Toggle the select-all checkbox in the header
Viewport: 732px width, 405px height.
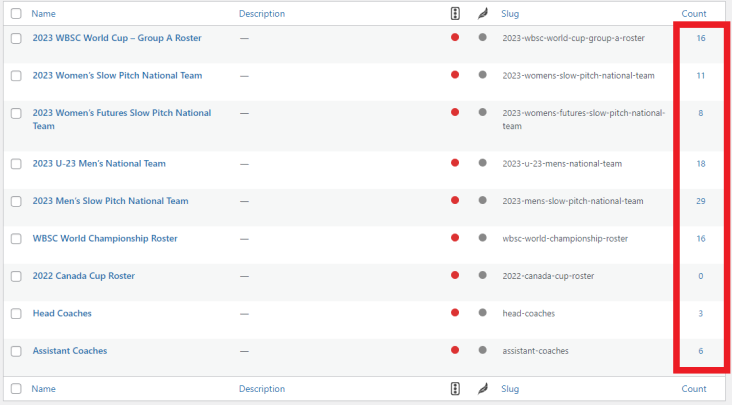tap(16, 14)
